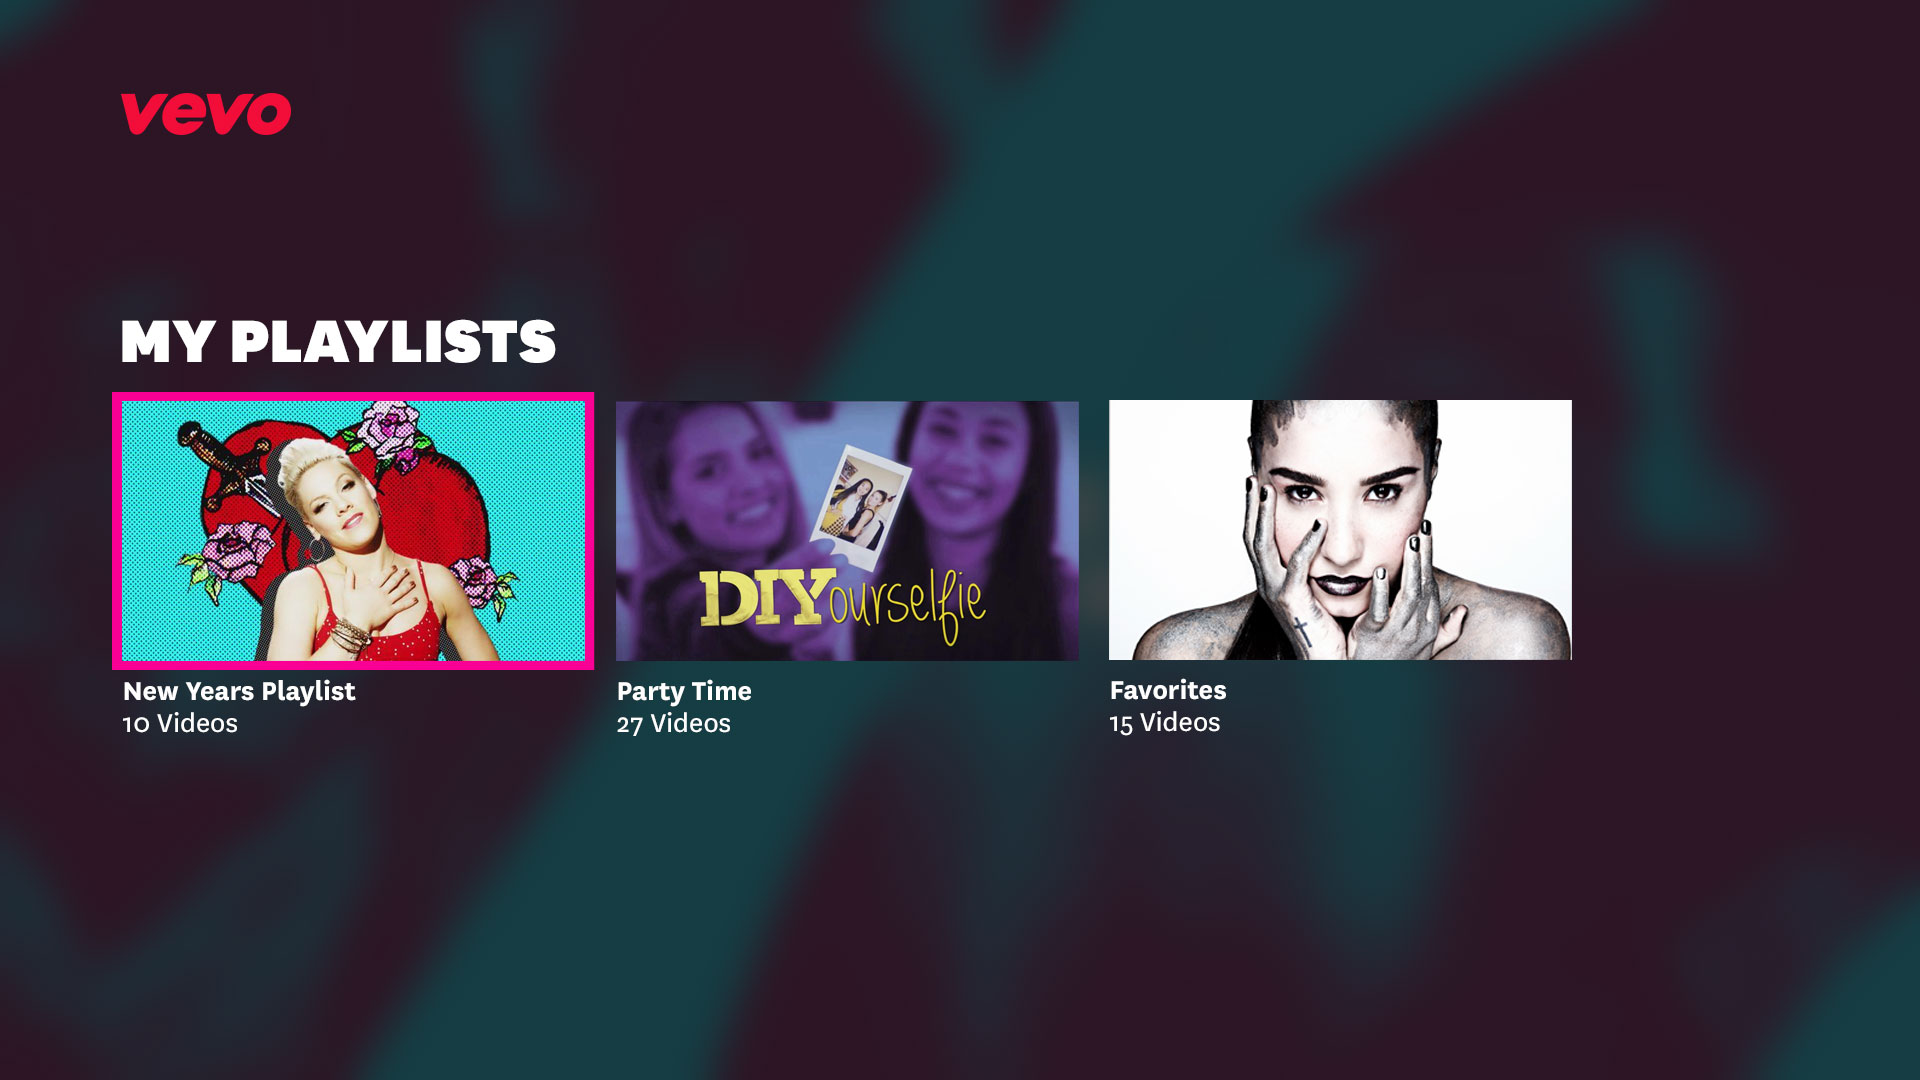This screenshot has height=1080, width=1920.
Task: Click the 27 Videos count label
Action: (x=673, y=723)
